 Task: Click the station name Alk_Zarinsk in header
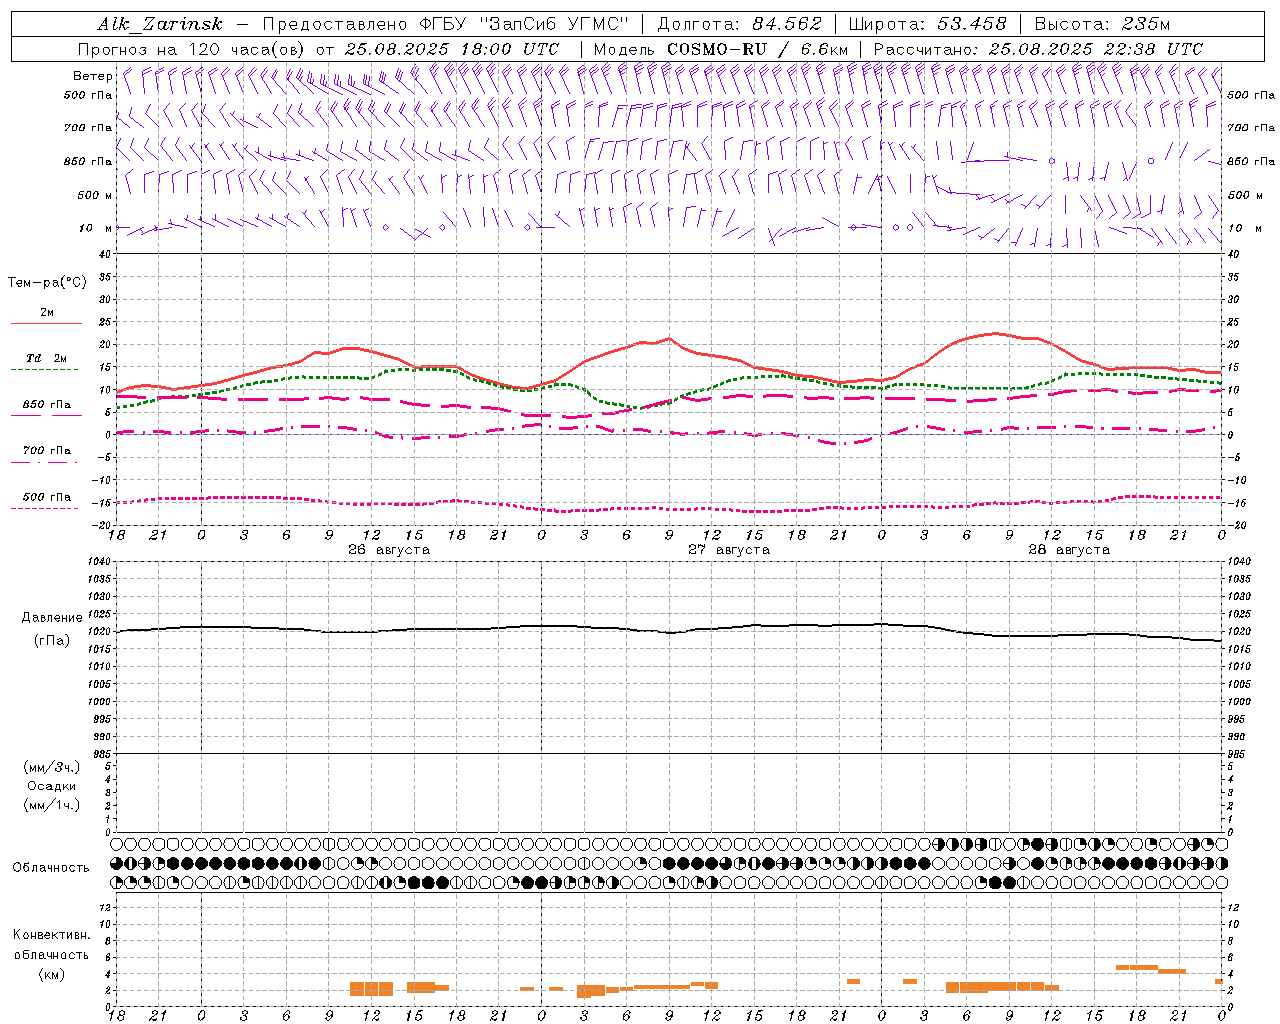pyautogui.click(x=160, y=24)
